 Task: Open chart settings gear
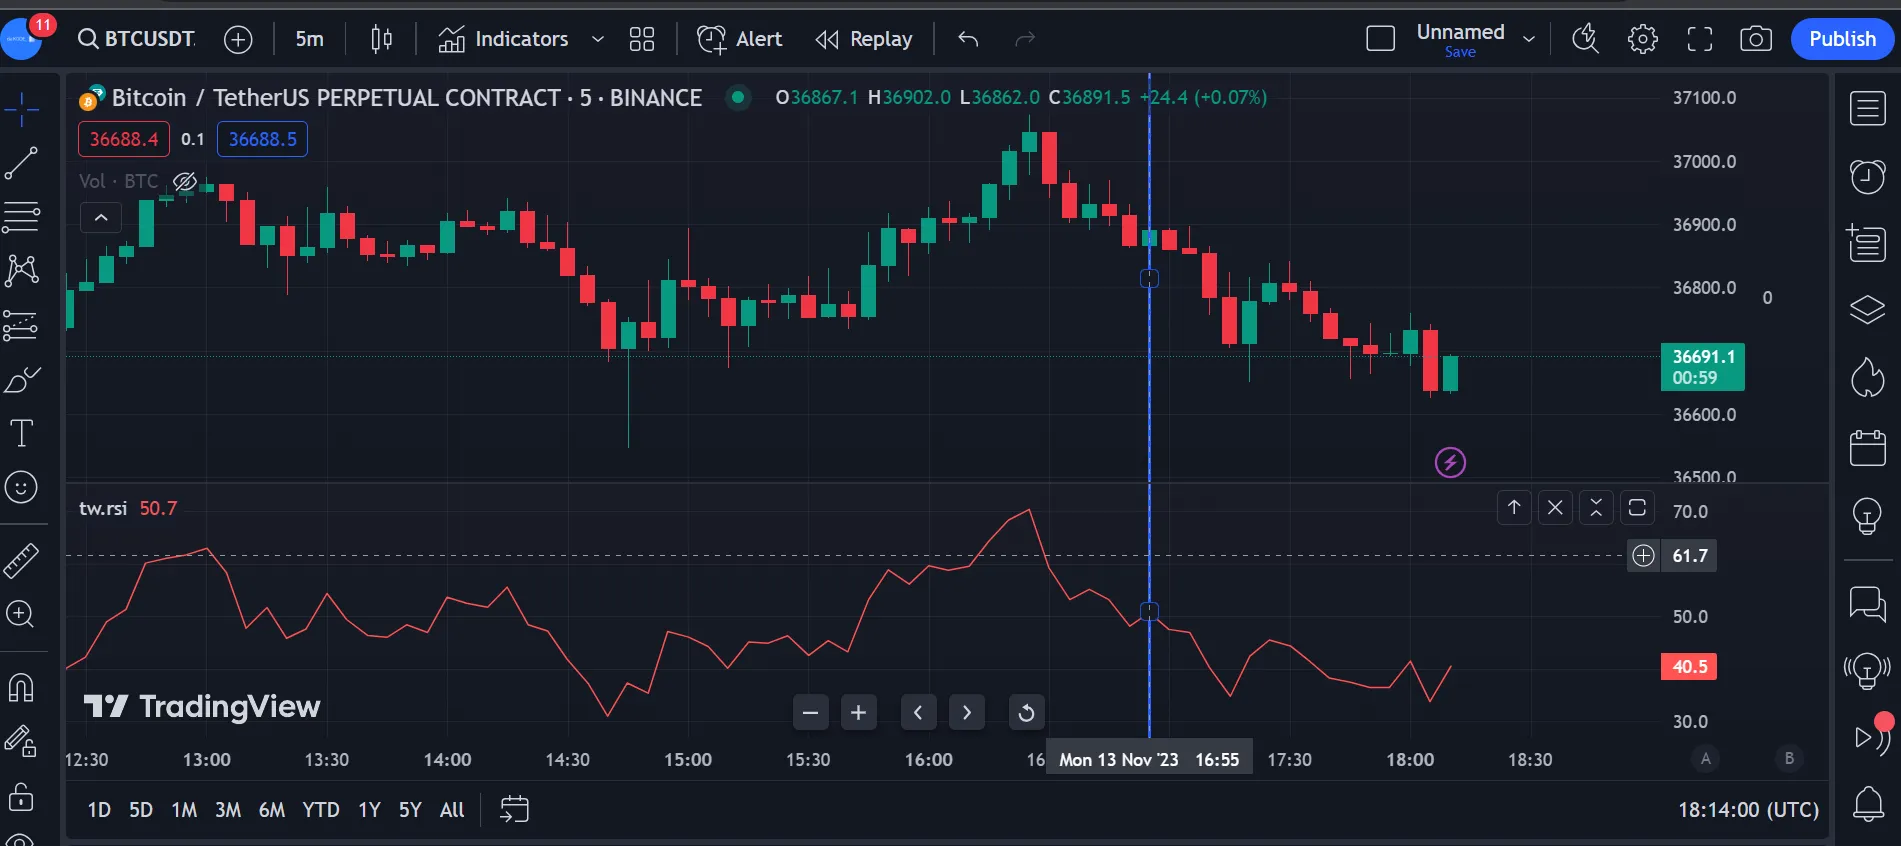(1643, 39)
